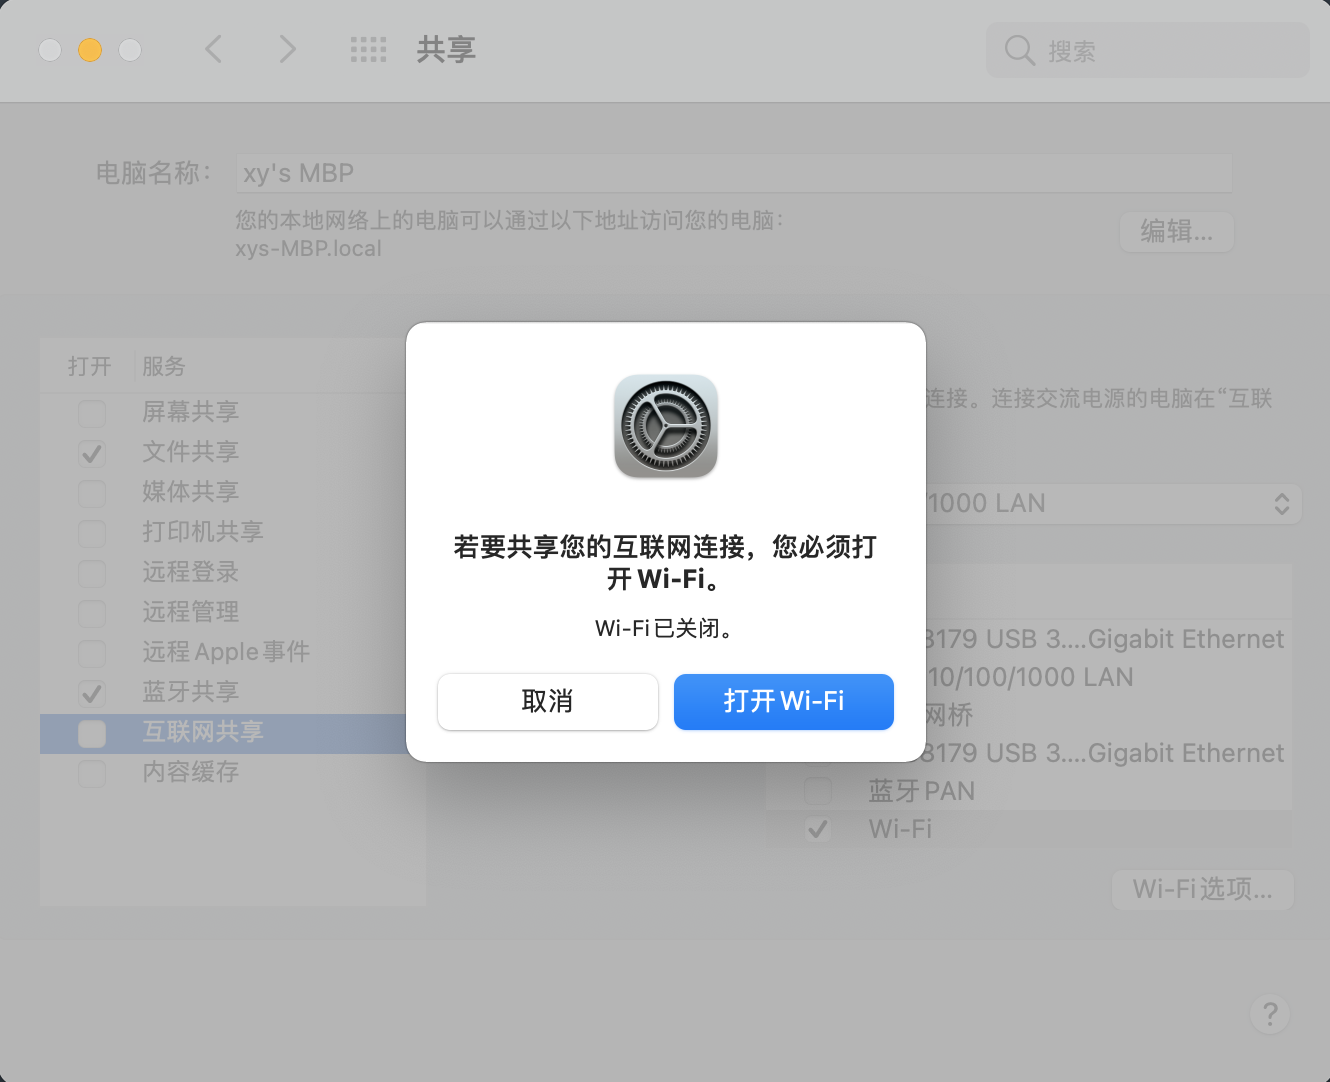
Task: Select 远程 Apple 事件 service row
Action: pyautogui.click(x=226, y=651)
